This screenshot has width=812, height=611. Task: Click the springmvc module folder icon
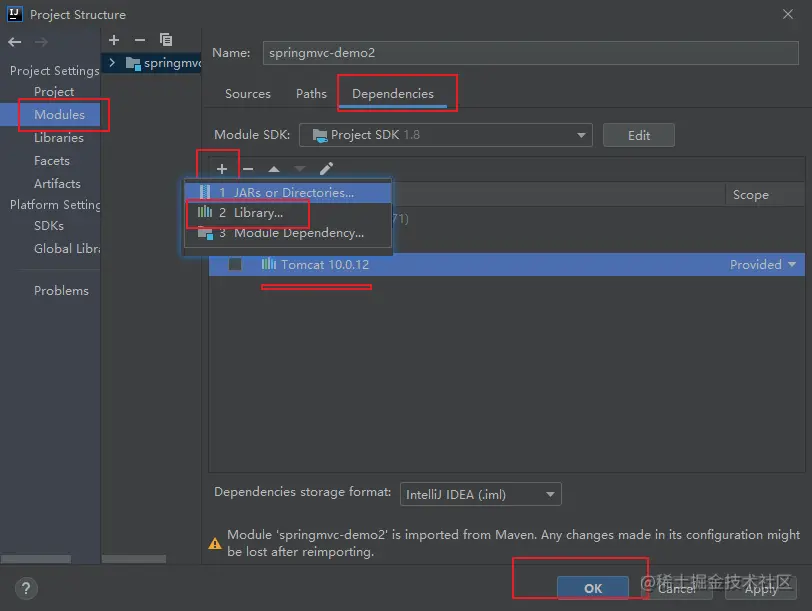[x=133, y=64]
